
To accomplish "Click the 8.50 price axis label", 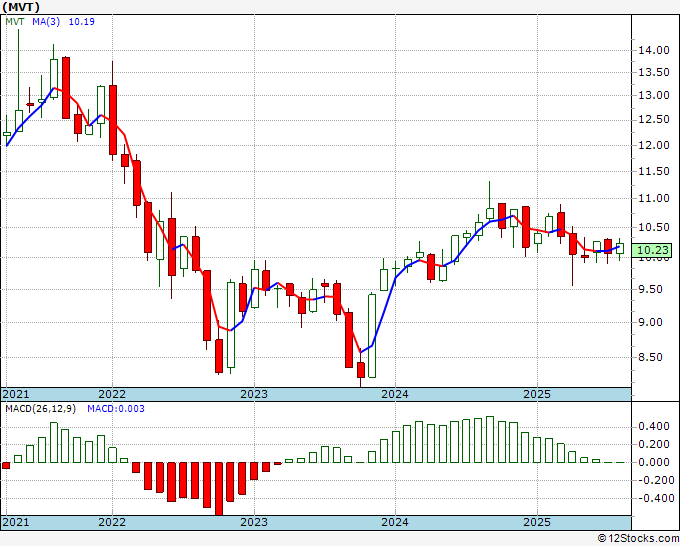I will click(650, 357).
